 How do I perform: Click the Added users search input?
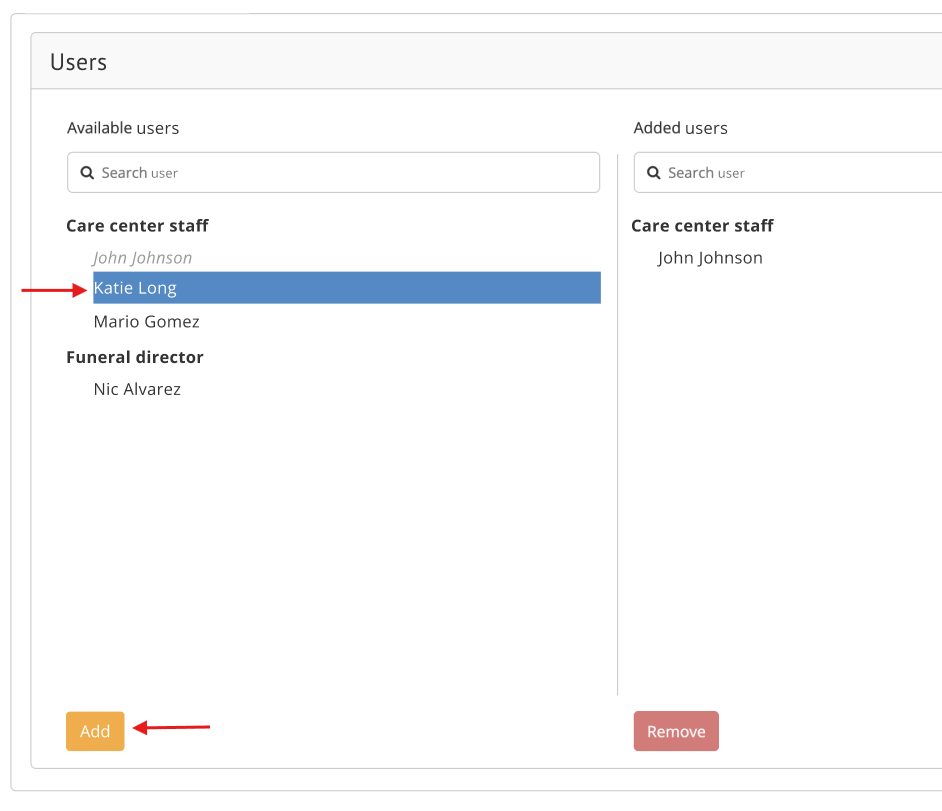click(x=800, y=172)
